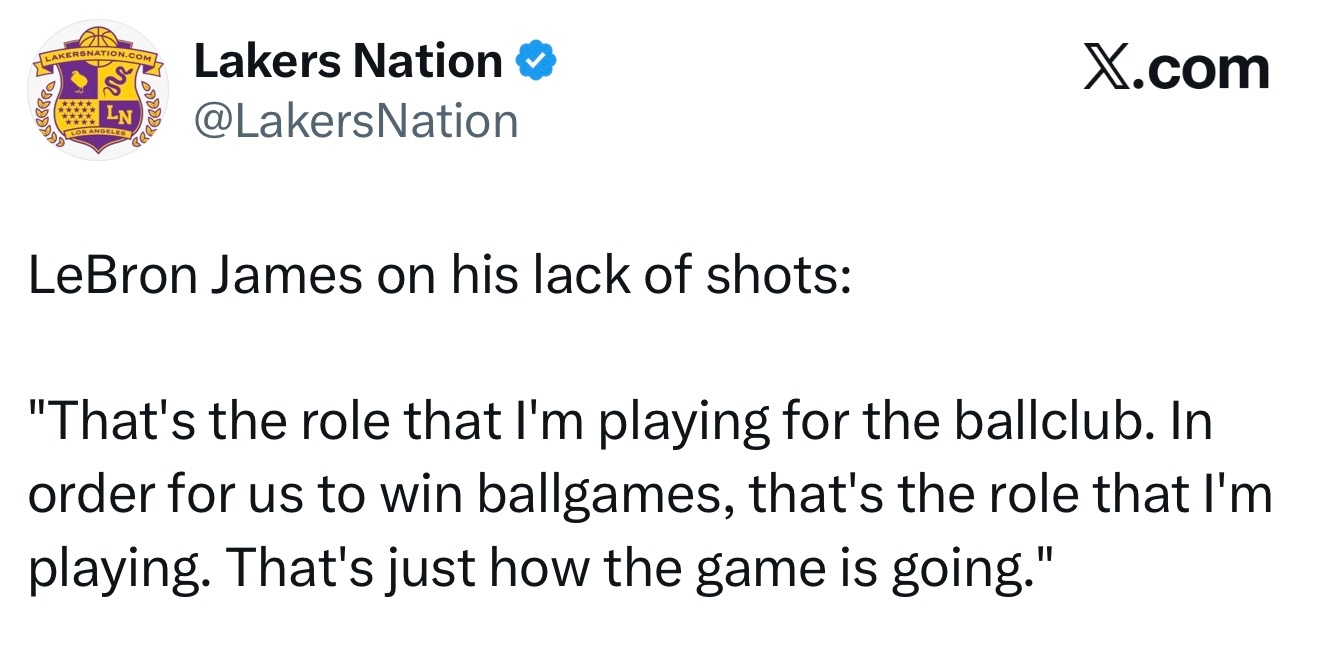Click the line beginning "order for us to win"

coord(648,497)
